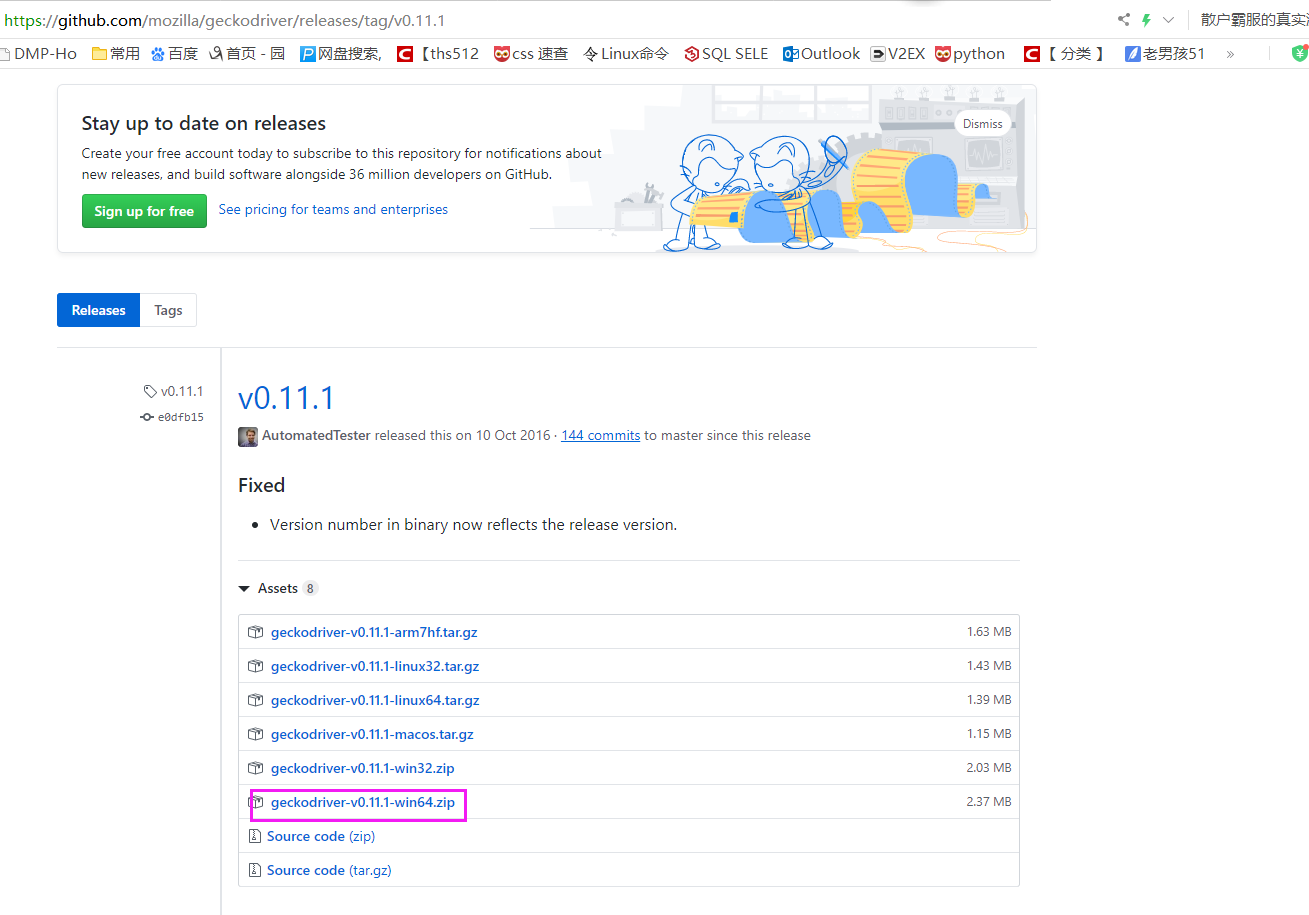Screen dimensions: 1309x915
Task: Download geckodriver-v0.11.1-arm7hf.tar.gz
Action: click(374, 632)
